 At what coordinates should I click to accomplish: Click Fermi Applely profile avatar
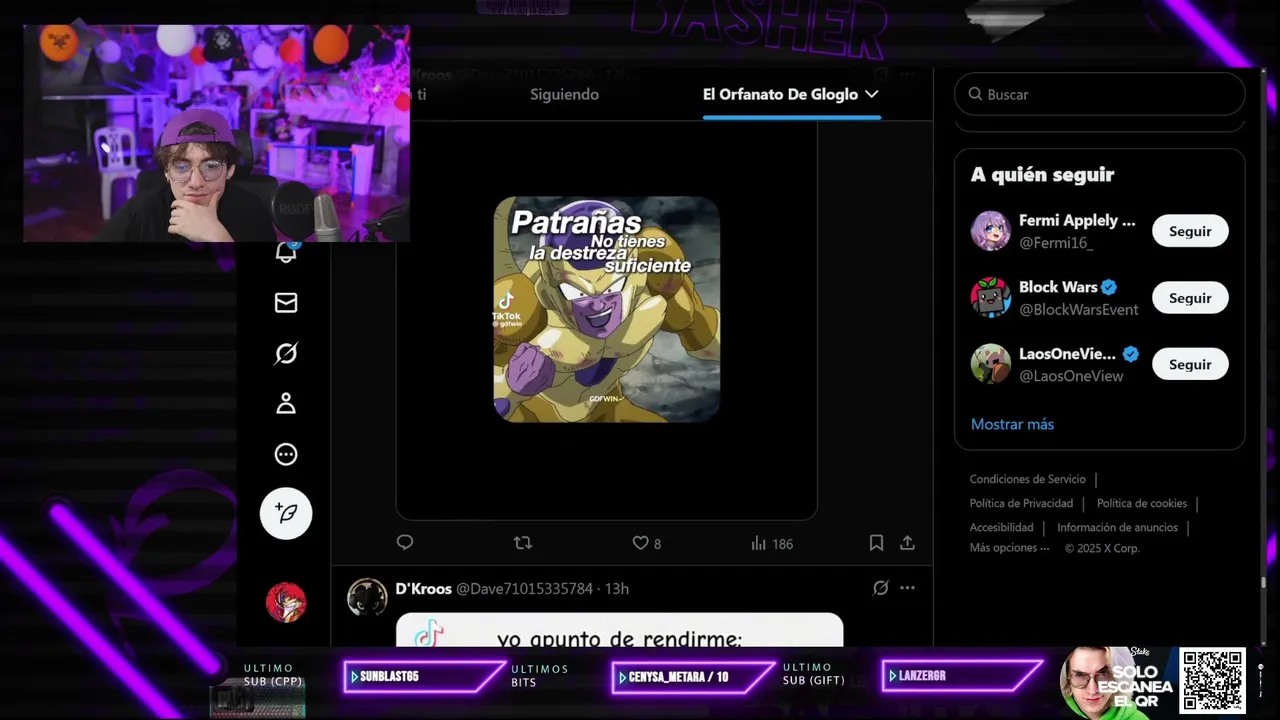tap(990, 231)
